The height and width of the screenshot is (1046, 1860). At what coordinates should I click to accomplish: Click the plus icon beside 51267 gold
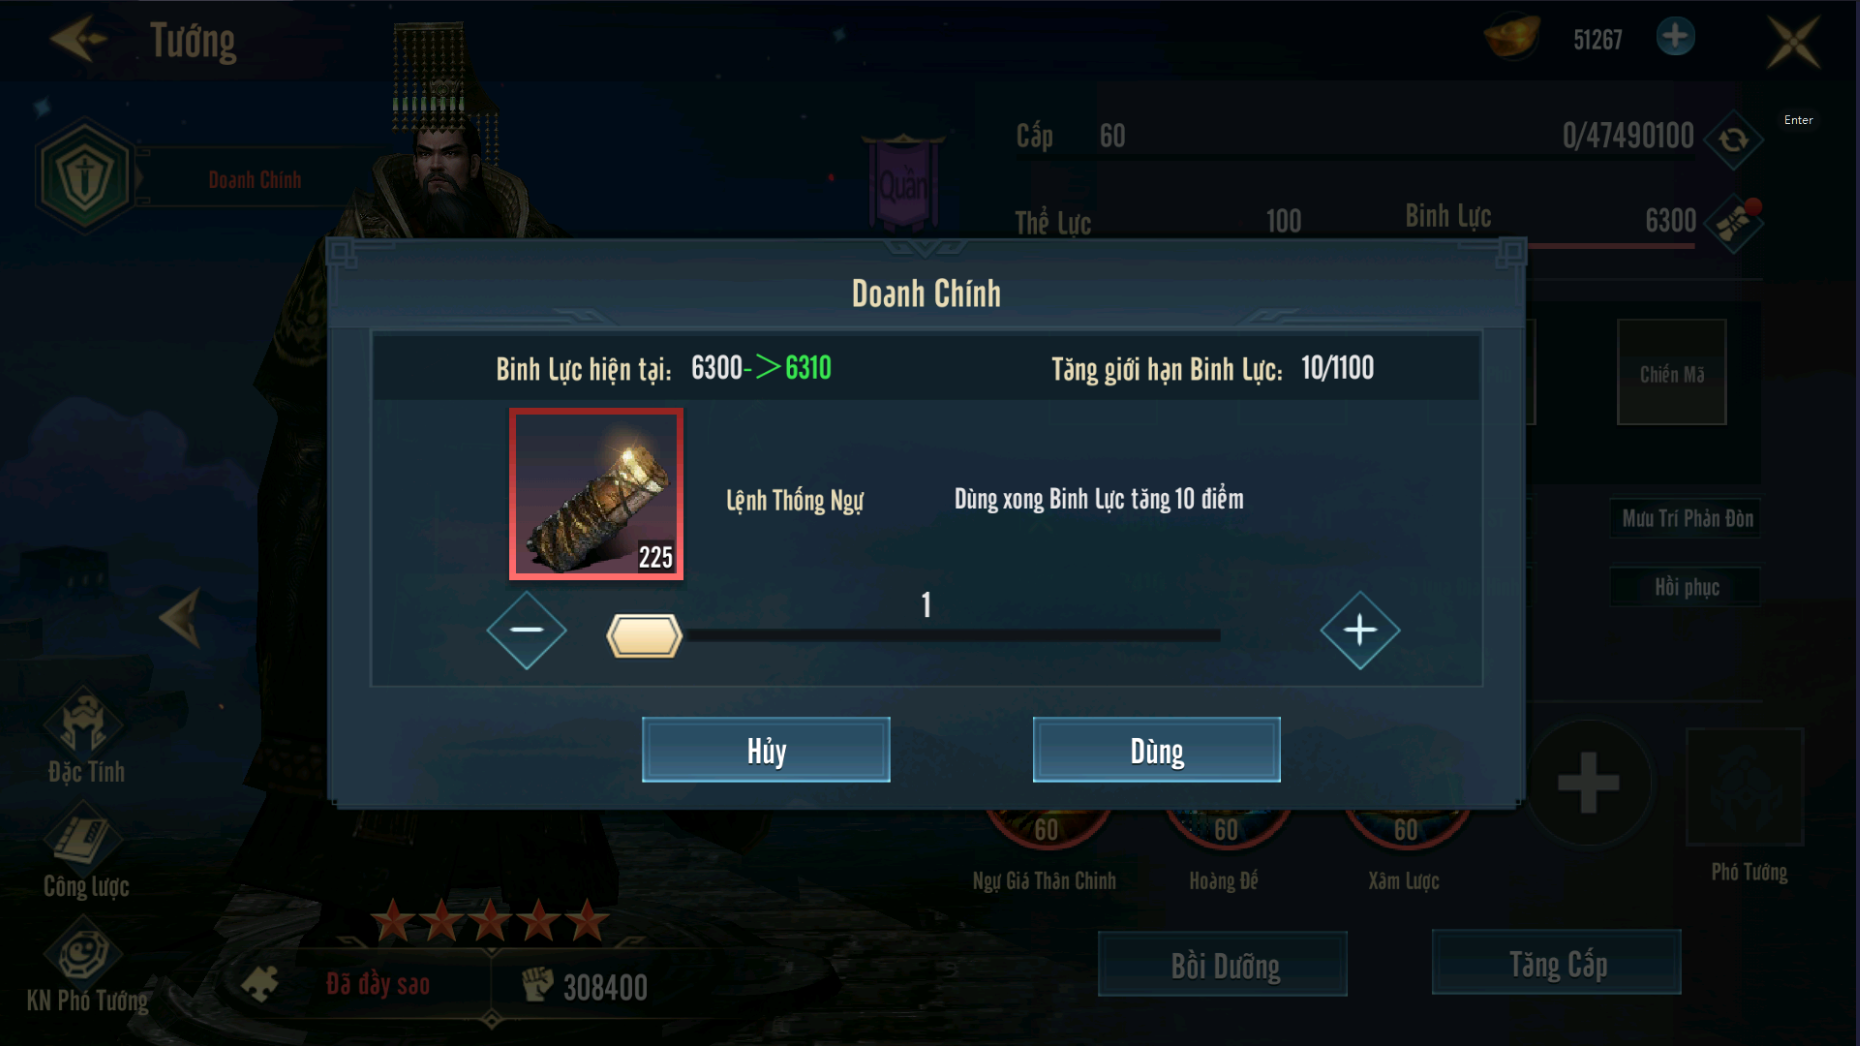[x=1675, y=37]
